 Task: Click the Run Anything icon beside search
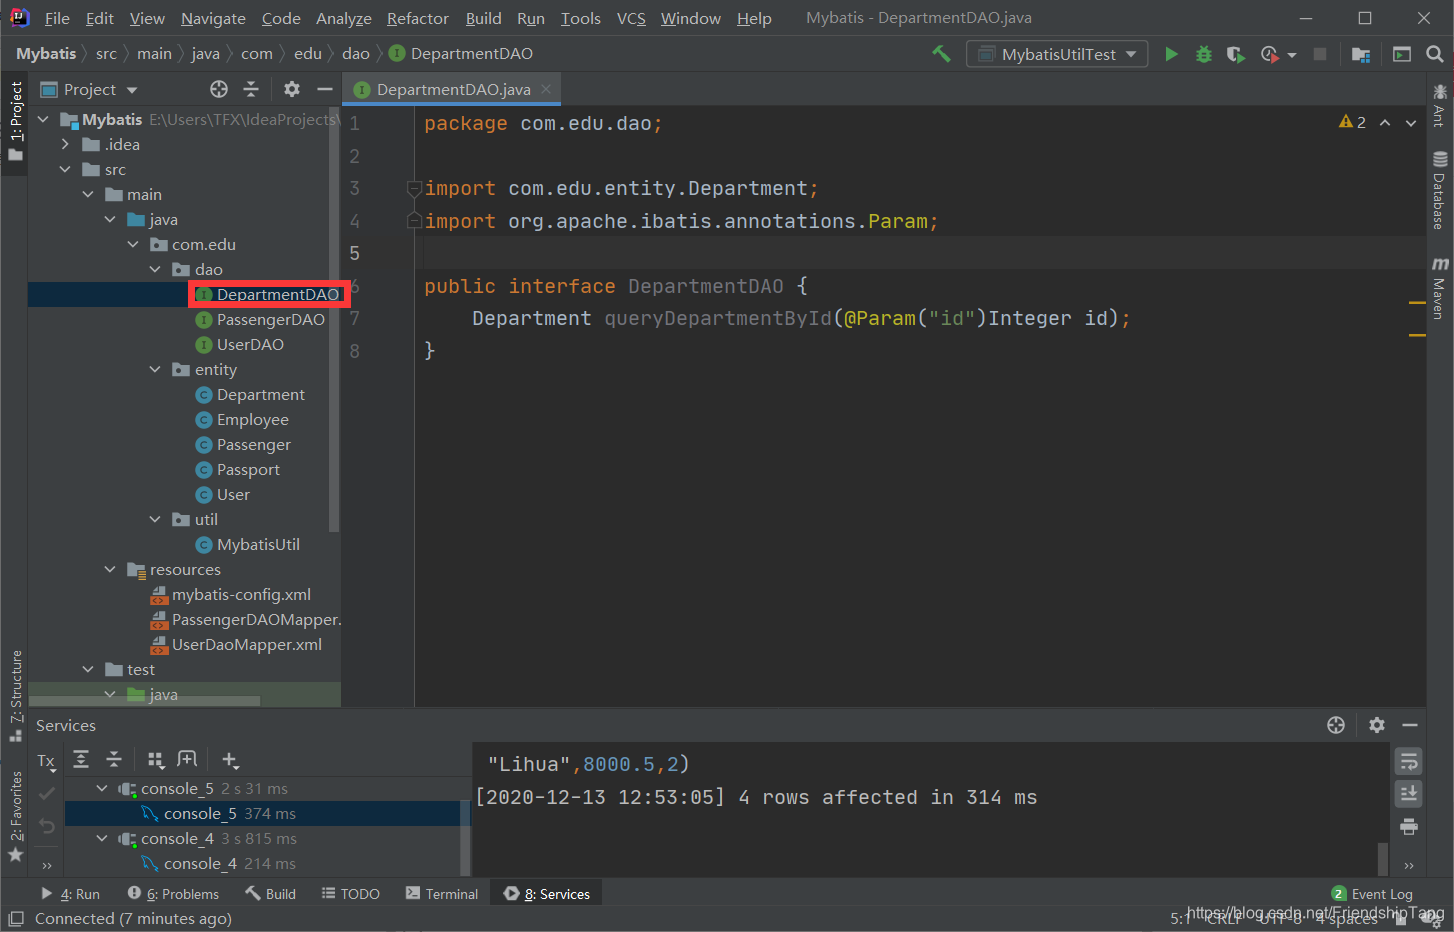coord(1402,54)
